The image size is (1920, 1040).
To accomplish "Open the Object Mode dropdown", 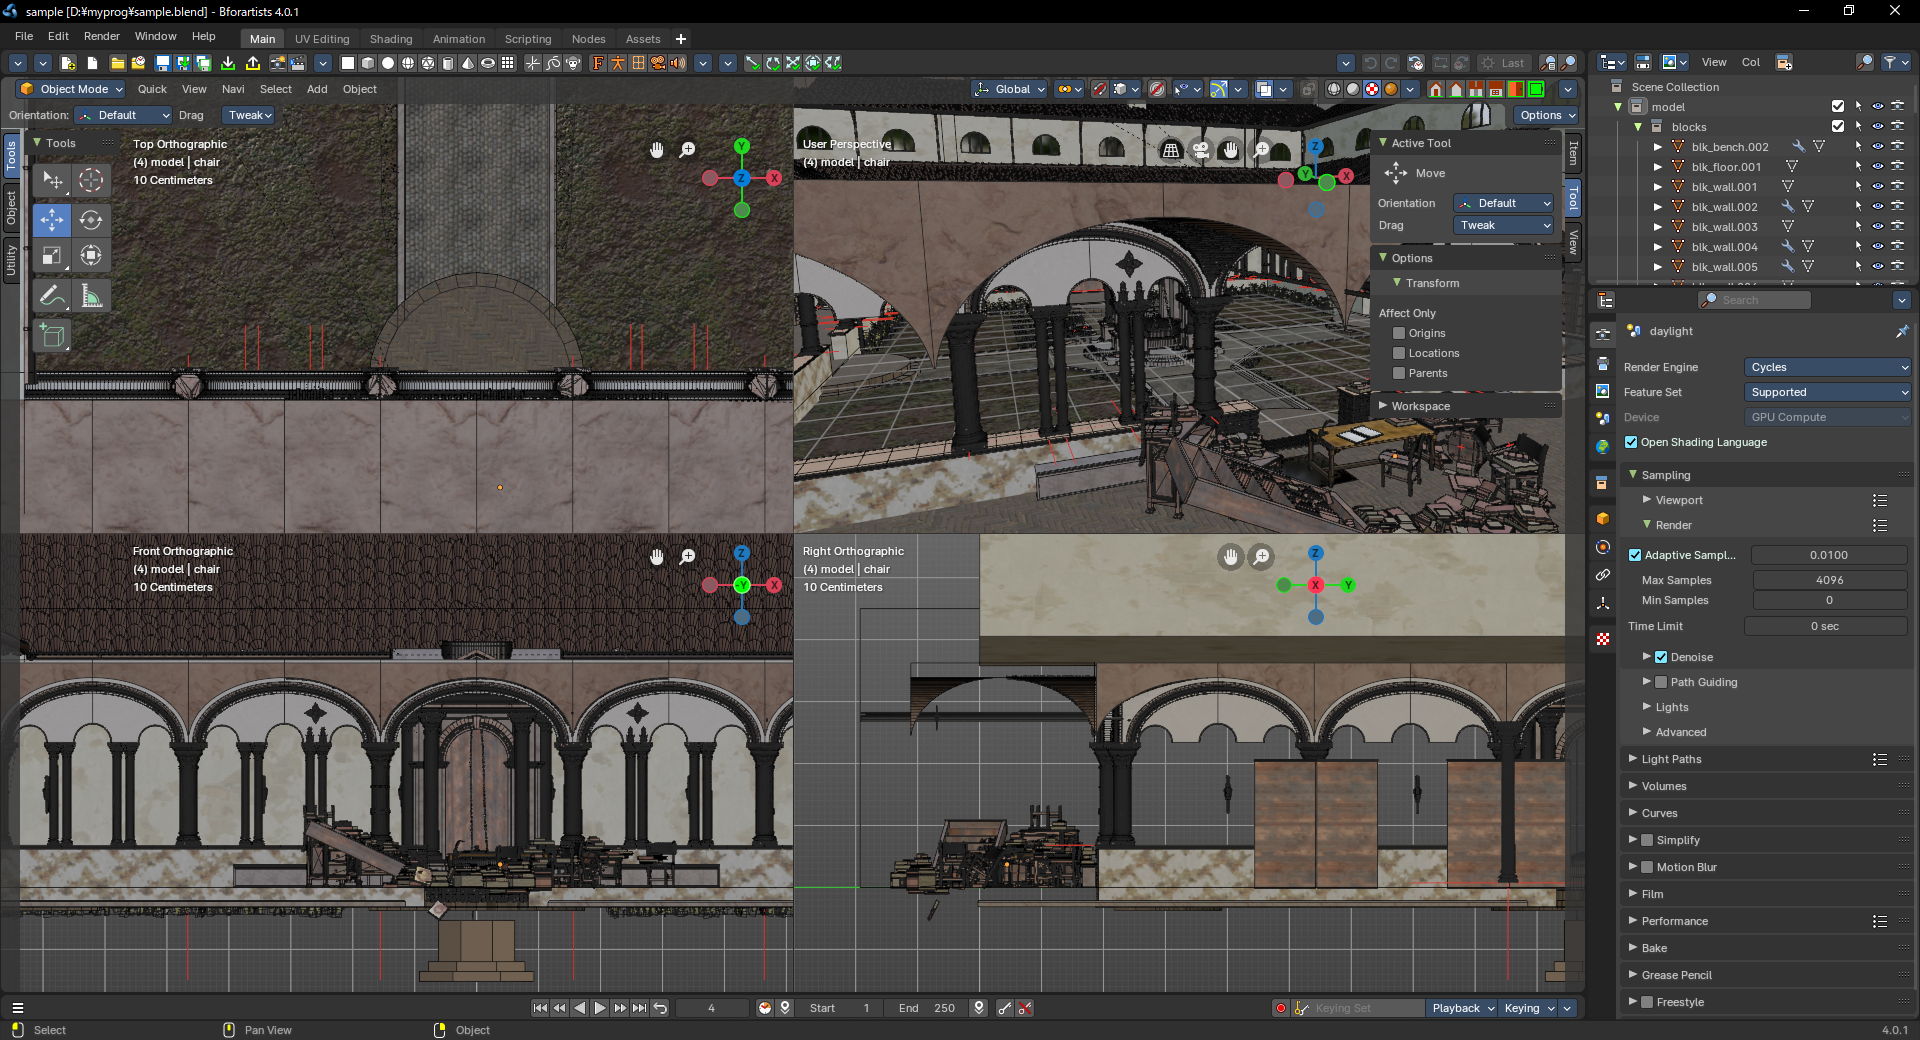I will [72, 89].
